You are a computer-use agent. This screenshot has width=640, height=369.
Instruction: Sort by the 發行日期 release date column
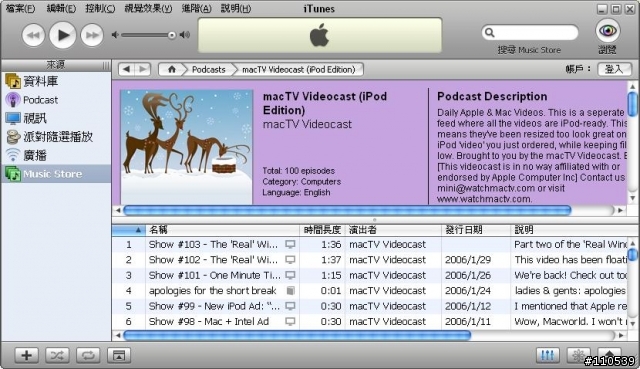coord(476,230)
